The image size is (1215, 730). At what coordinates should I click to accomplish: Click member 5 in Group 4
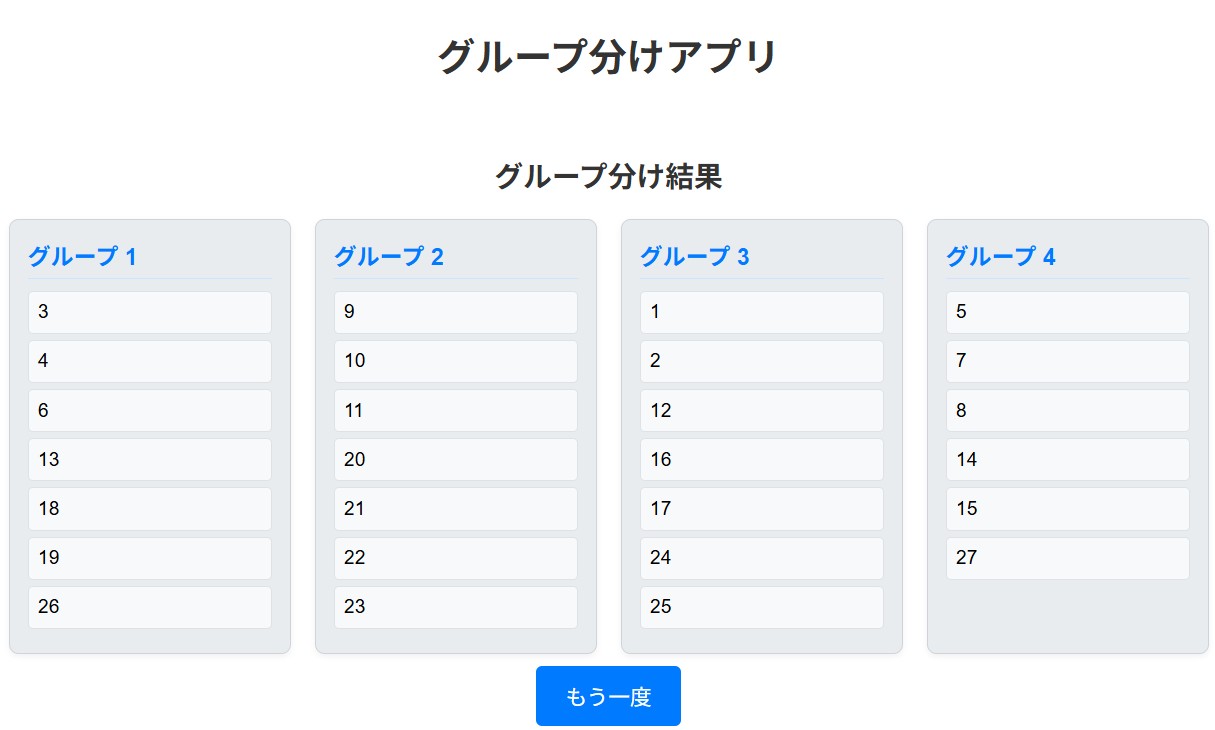1068,312
